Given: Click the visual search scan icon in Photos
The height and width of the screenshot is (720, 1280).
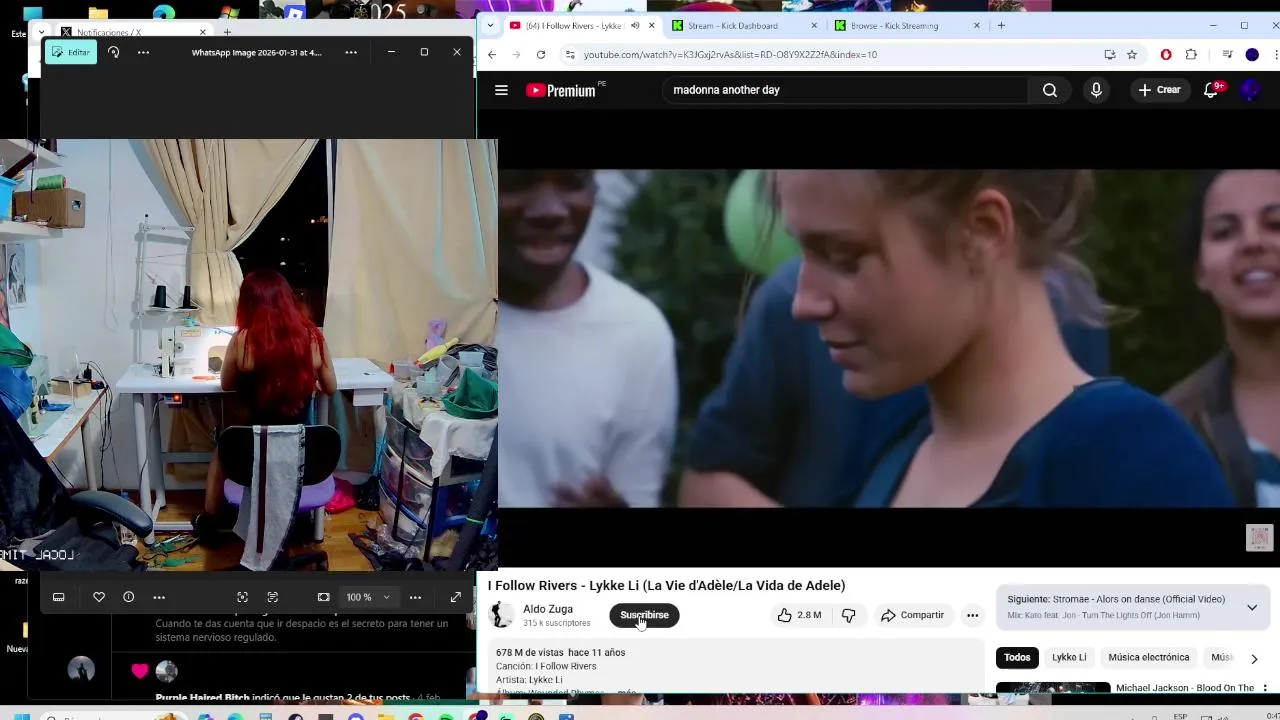Looking at the screenshot, I should (242, 597).
